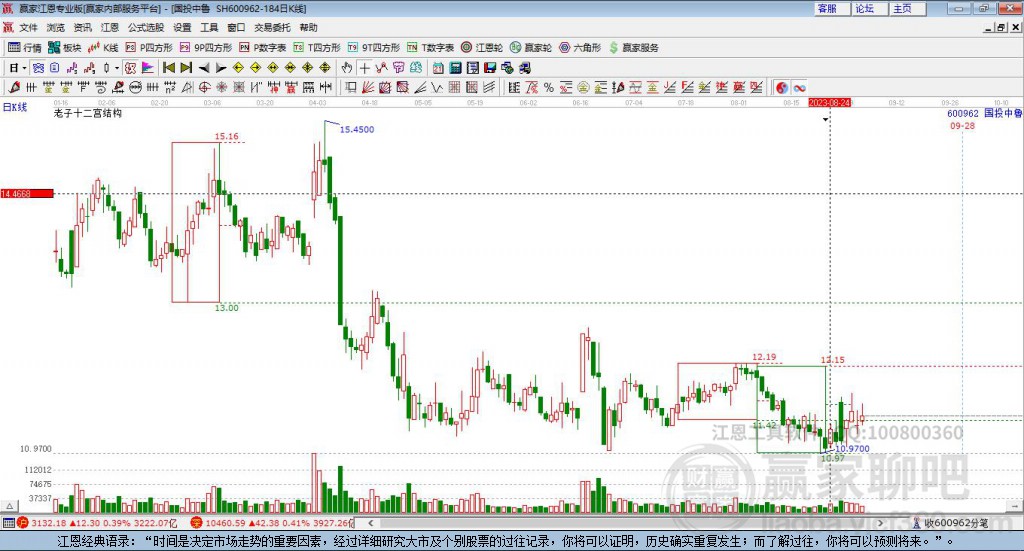Image resolution: width=1024 pixels, height=551 pixels.
Task: Select the zigzag wave line tool
Action: point(436,87)
